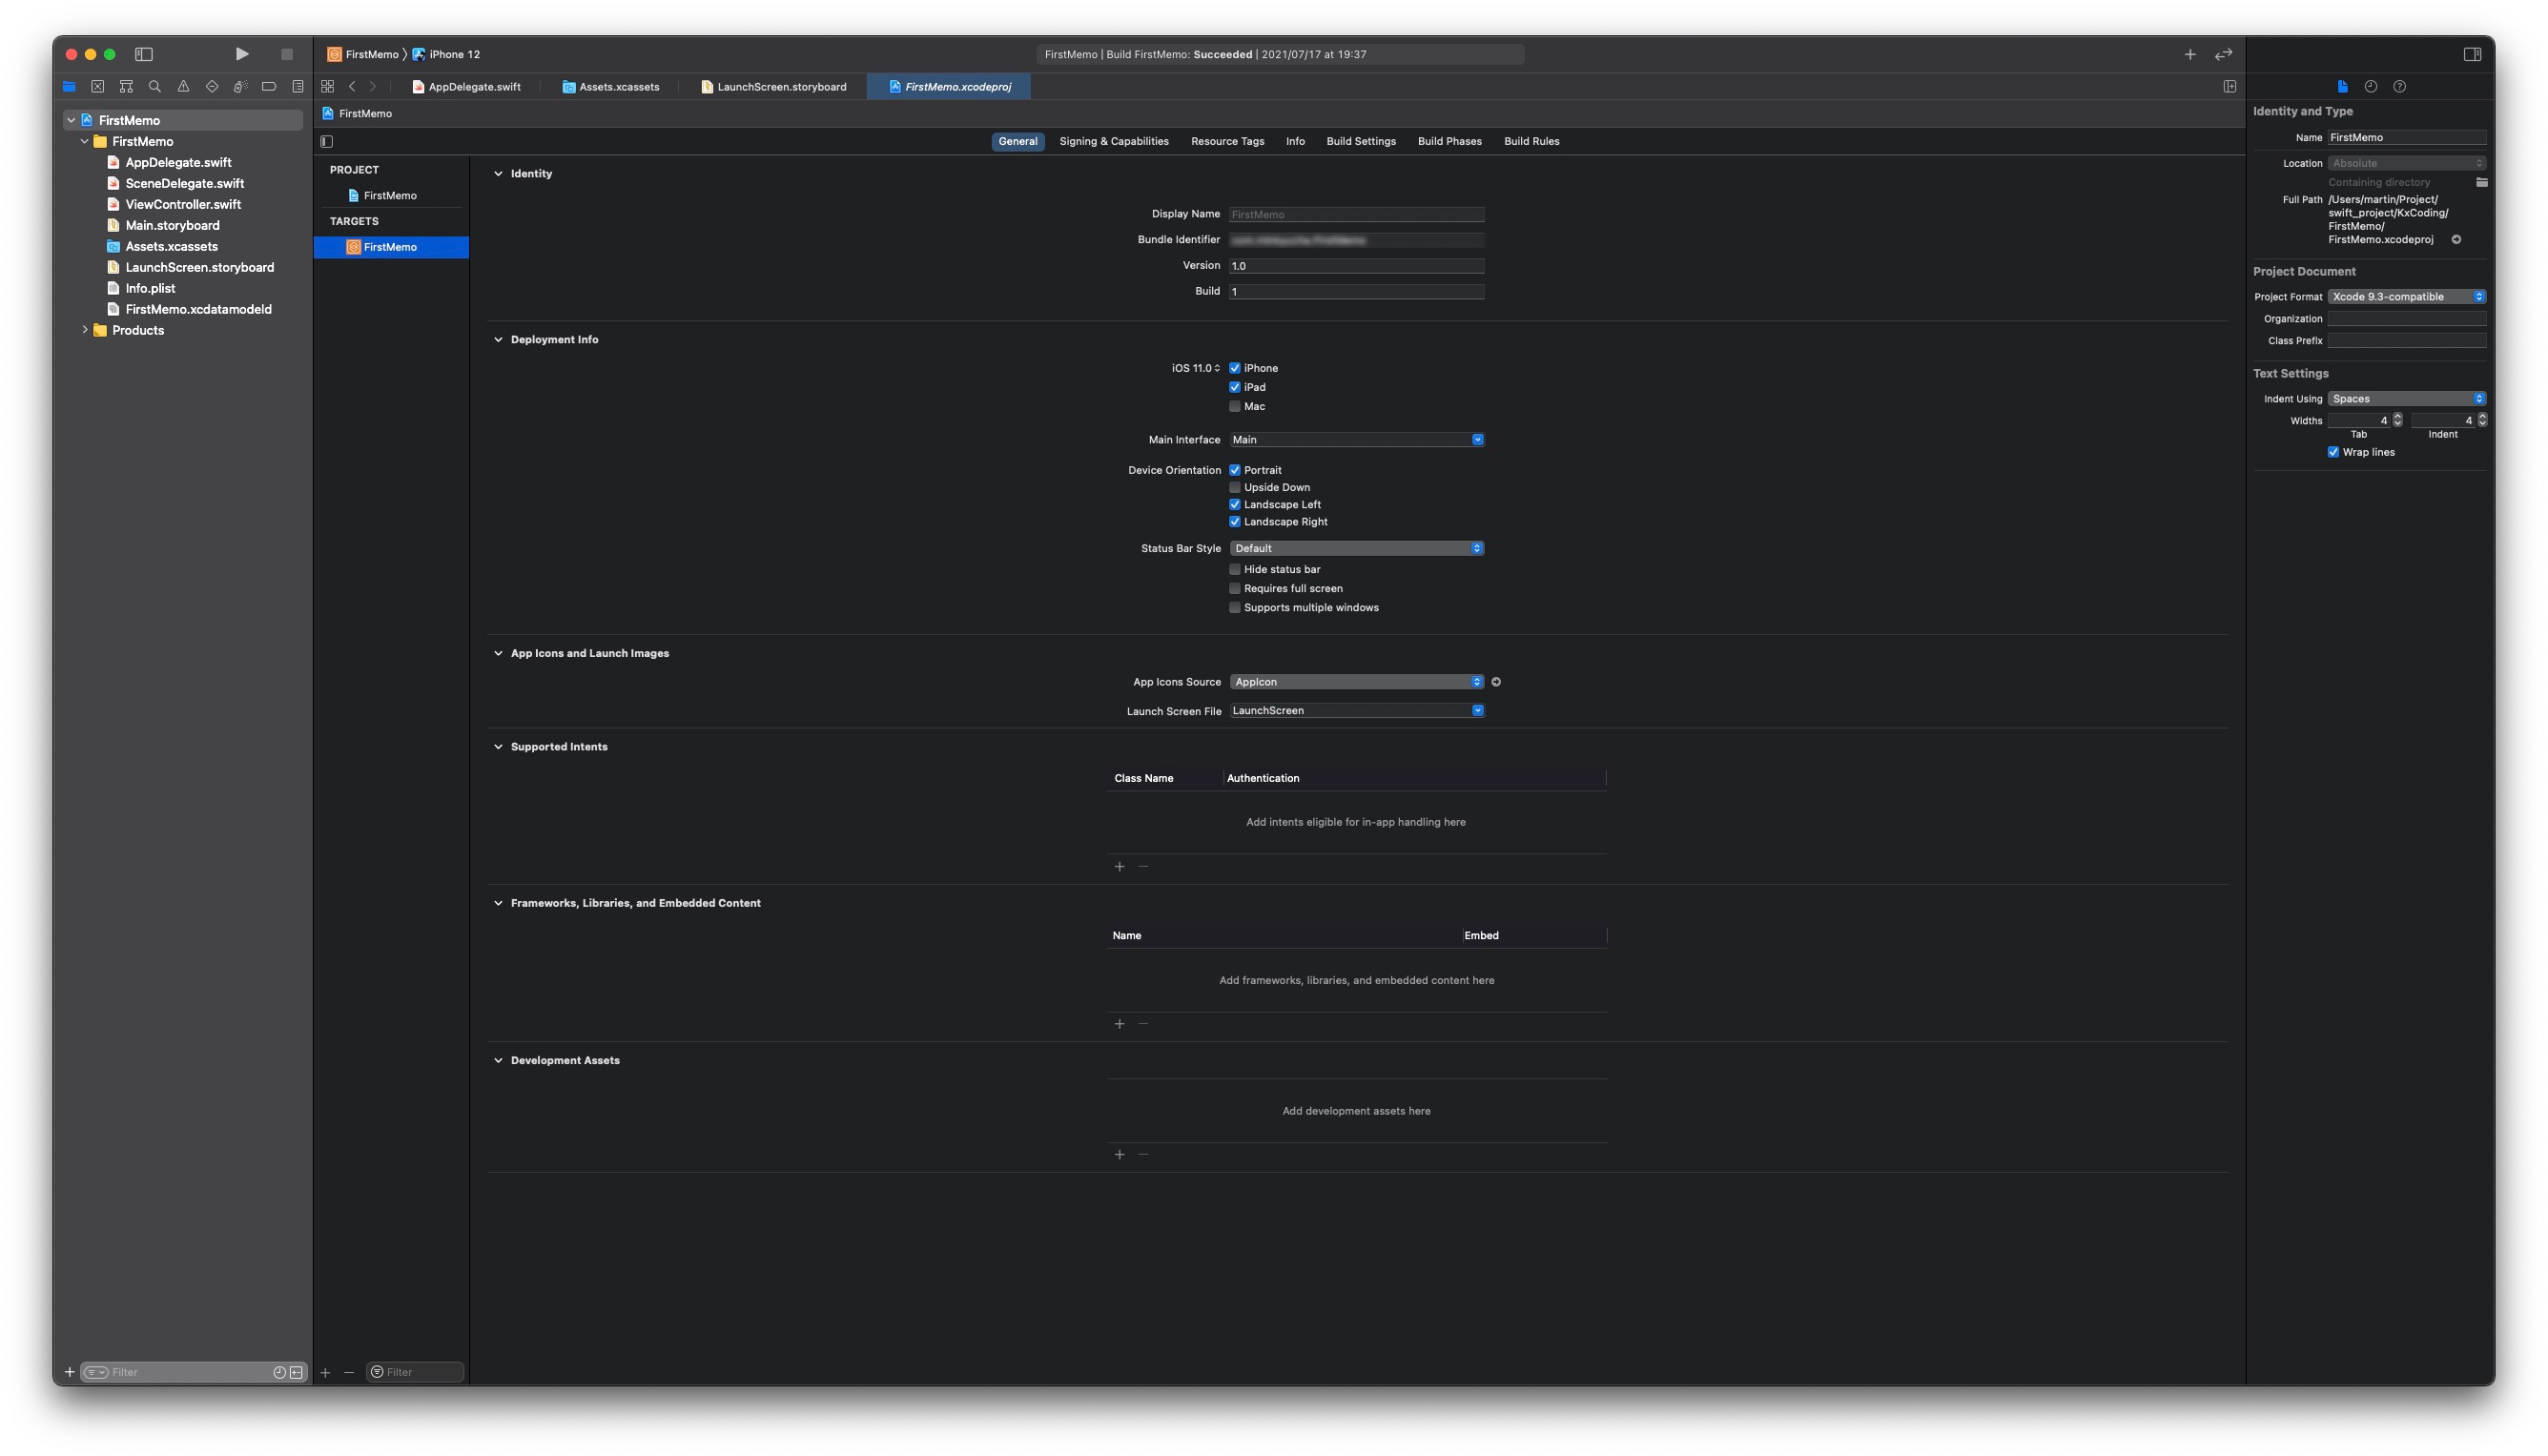Open the LaunchScreen.storyboard editor tab
This screenshot has width=2548, height=1456.
780,87
